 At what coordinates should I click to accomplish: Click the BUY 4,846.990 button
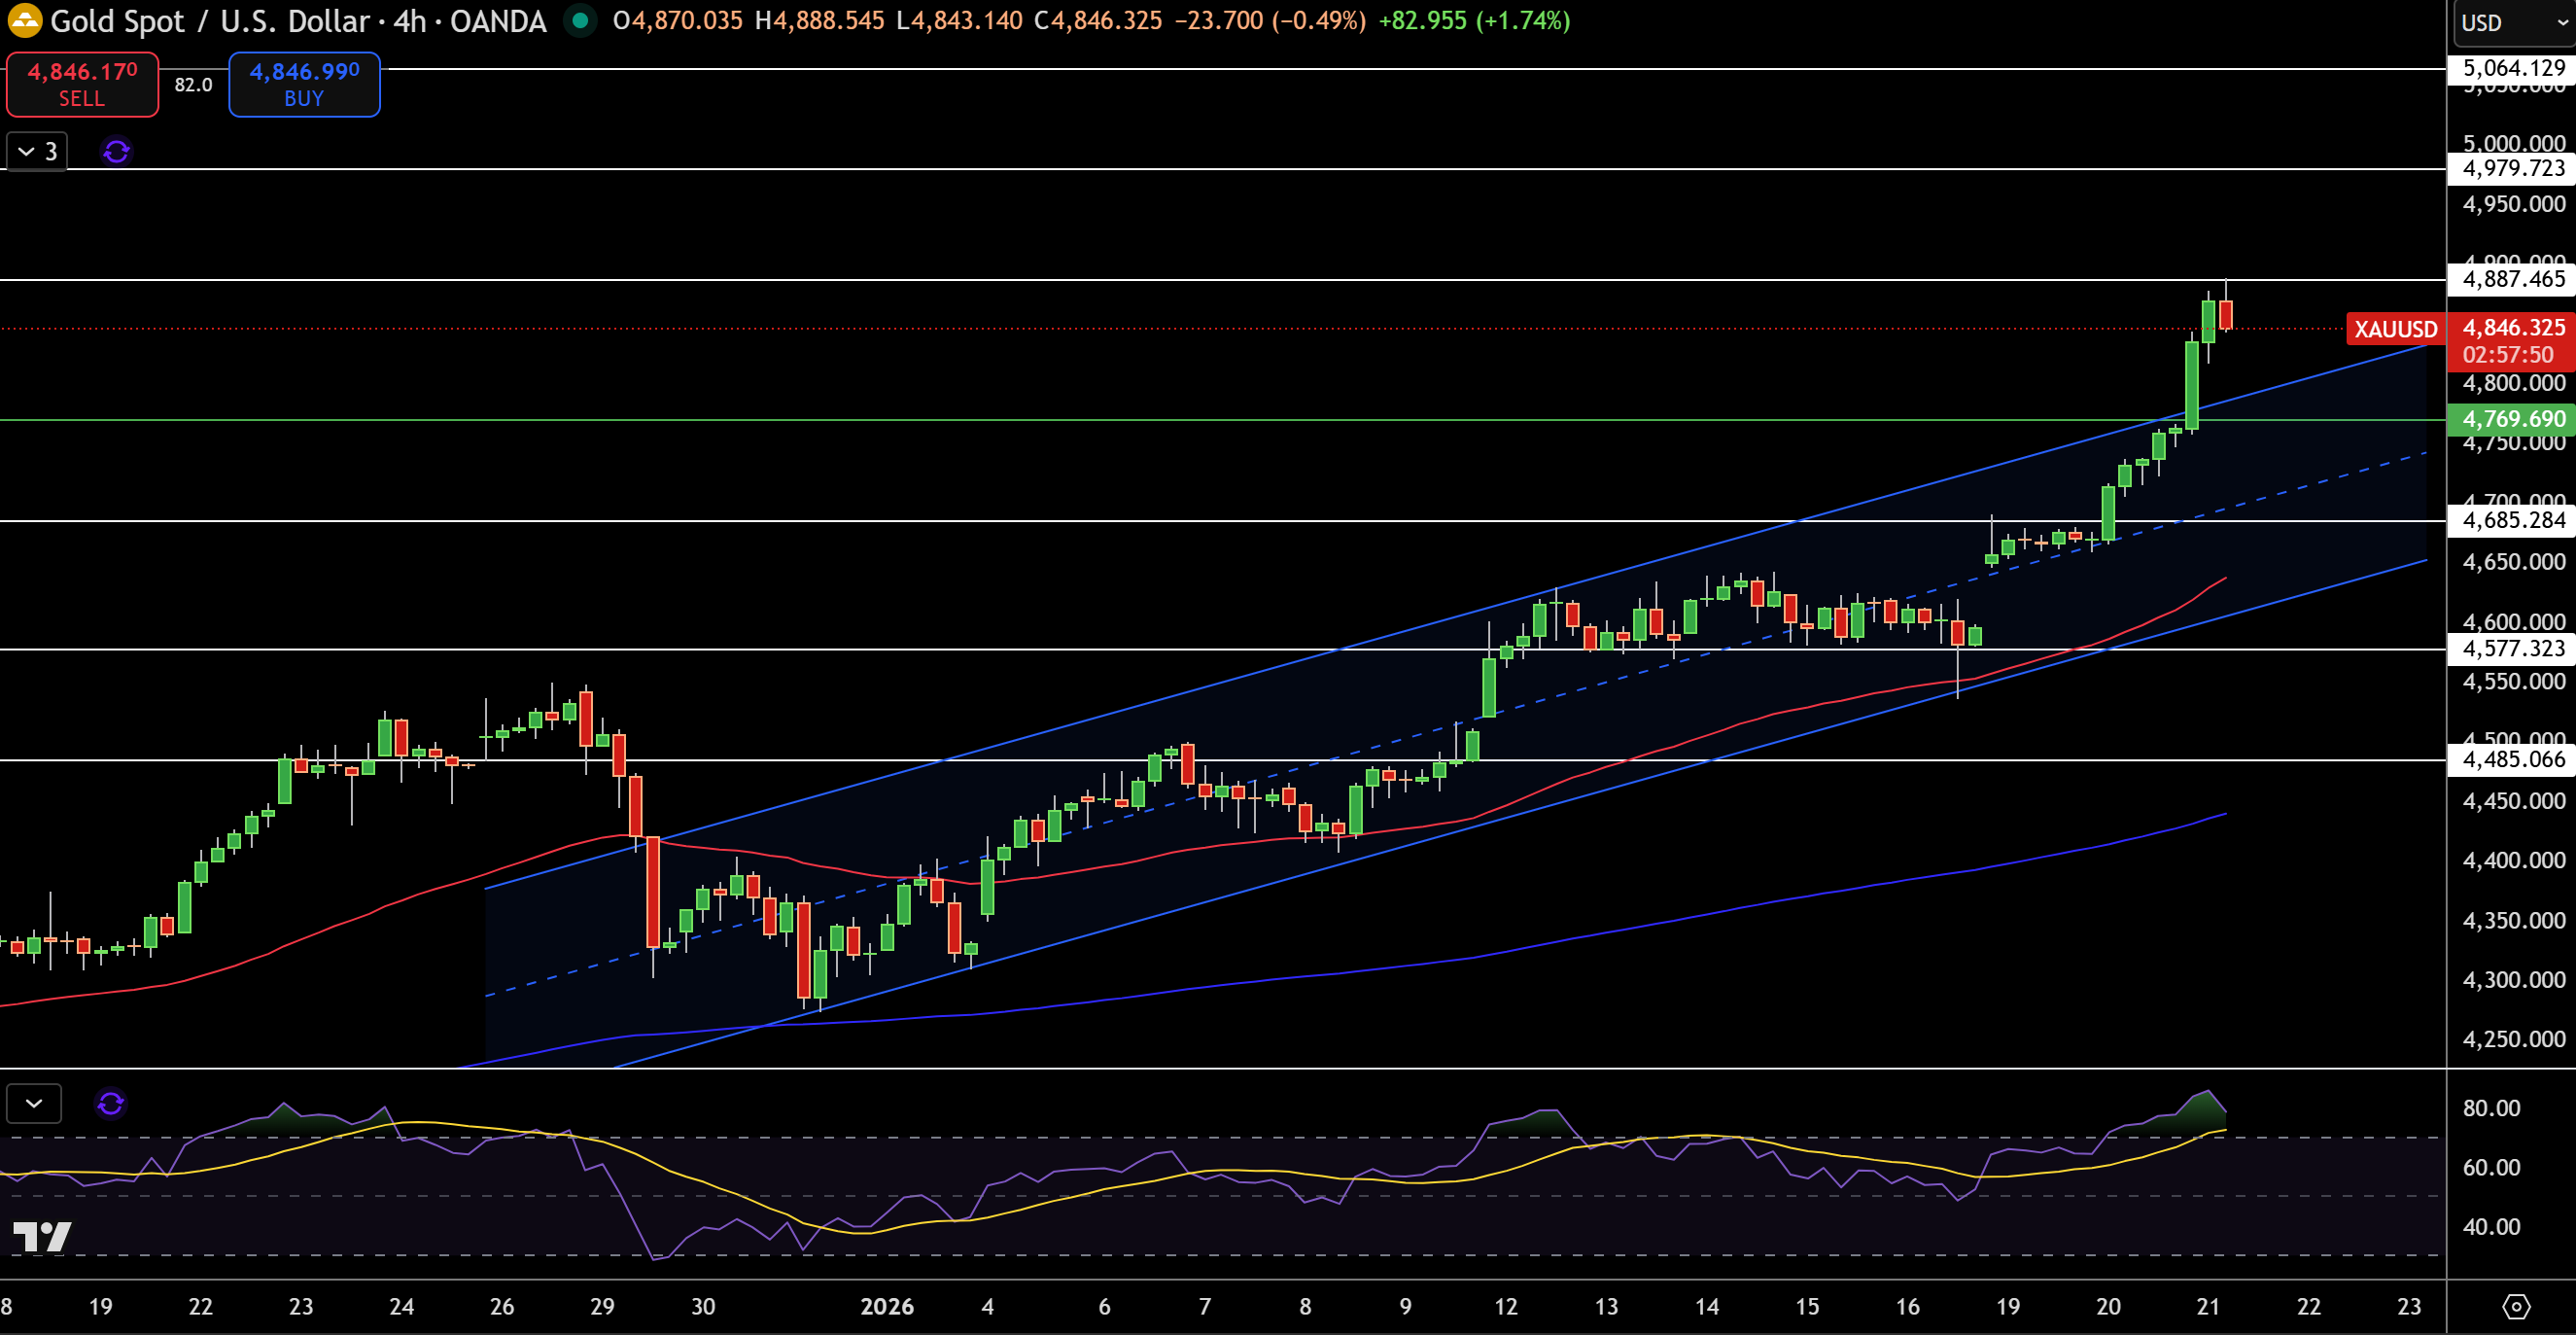tap(304, 85)
